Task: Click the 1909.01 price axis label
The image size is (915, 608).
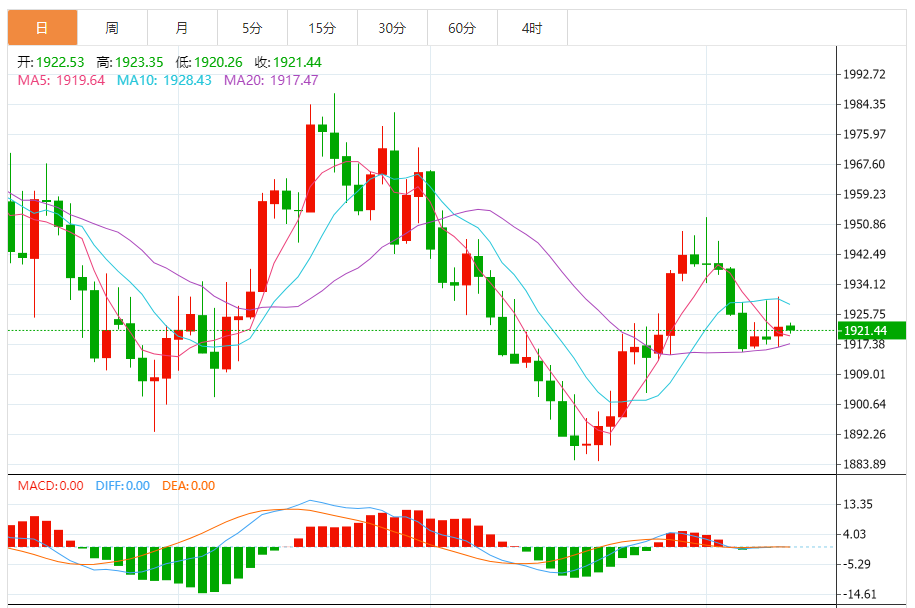Action: (864, 374)
